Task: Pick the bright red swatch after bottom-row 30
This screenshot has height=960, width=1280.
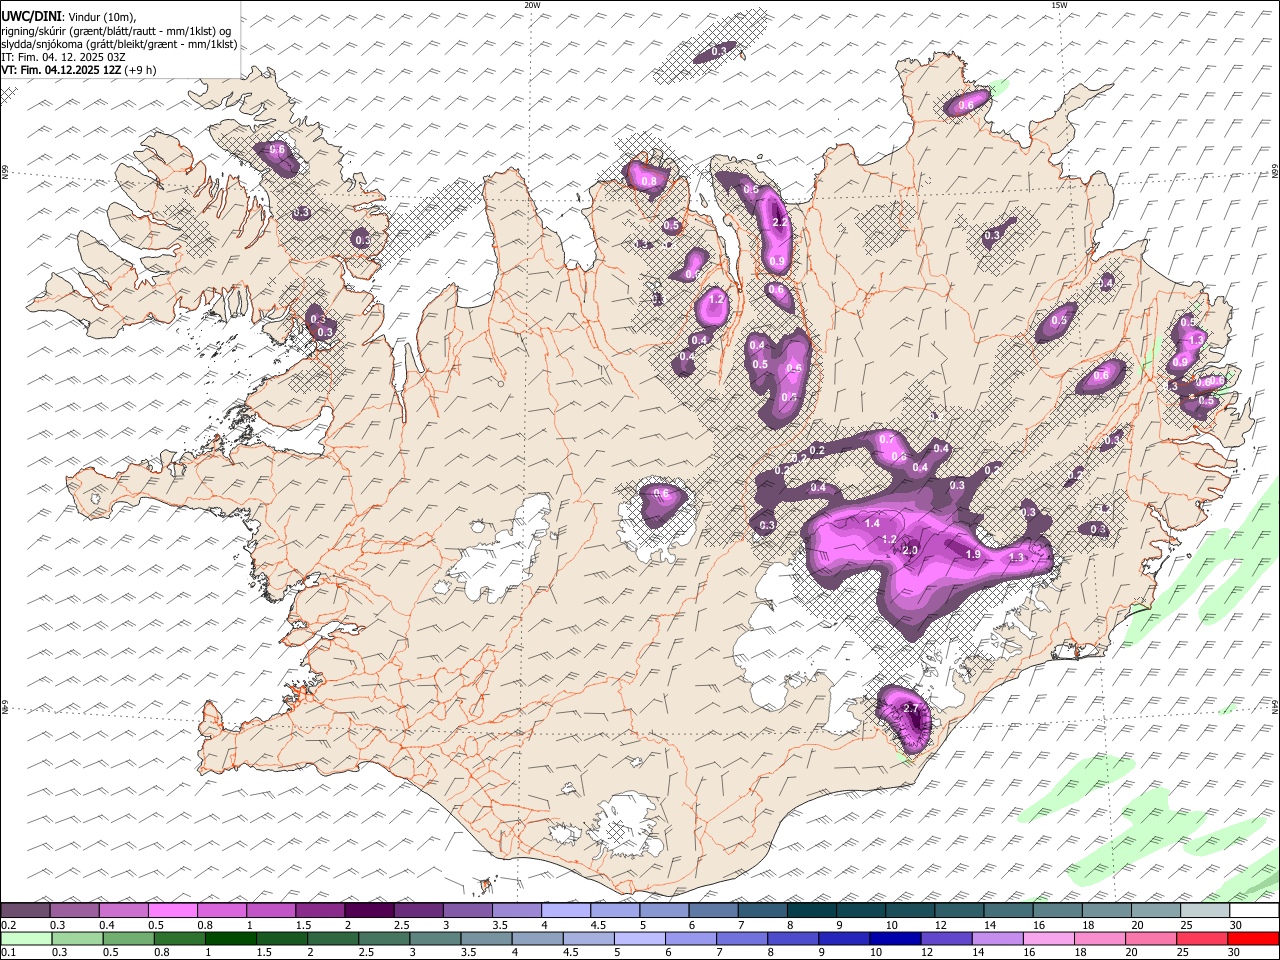Action: coord(1253,938)
